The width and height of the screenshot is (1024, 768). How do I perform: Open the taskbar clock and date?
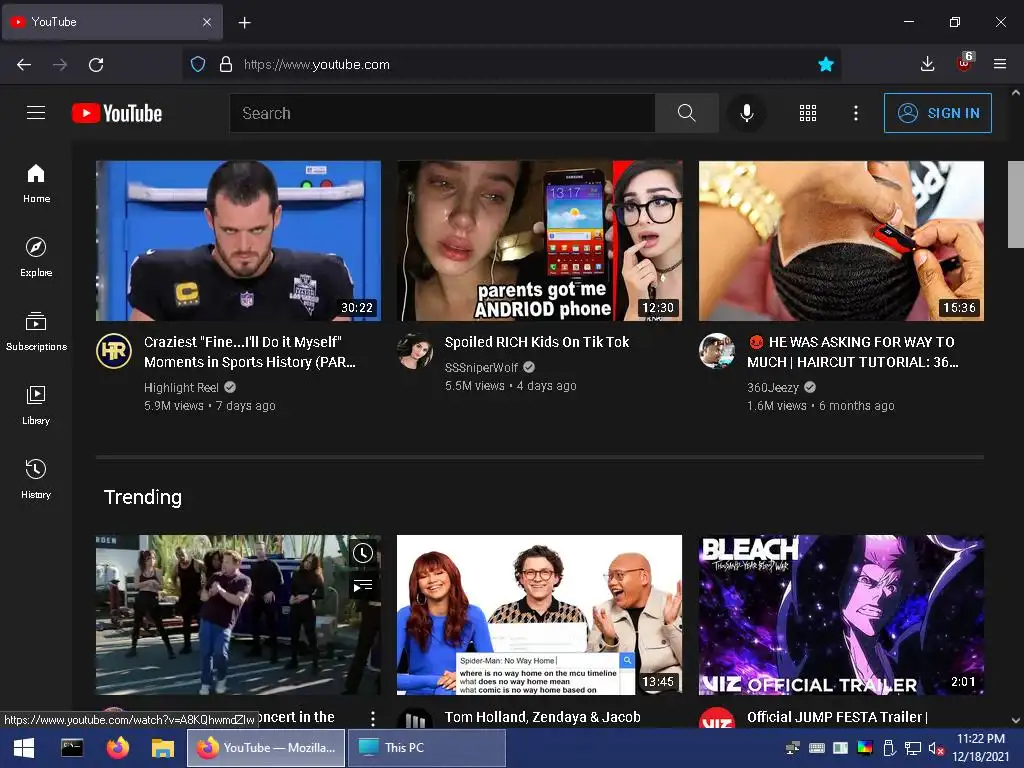980,748
